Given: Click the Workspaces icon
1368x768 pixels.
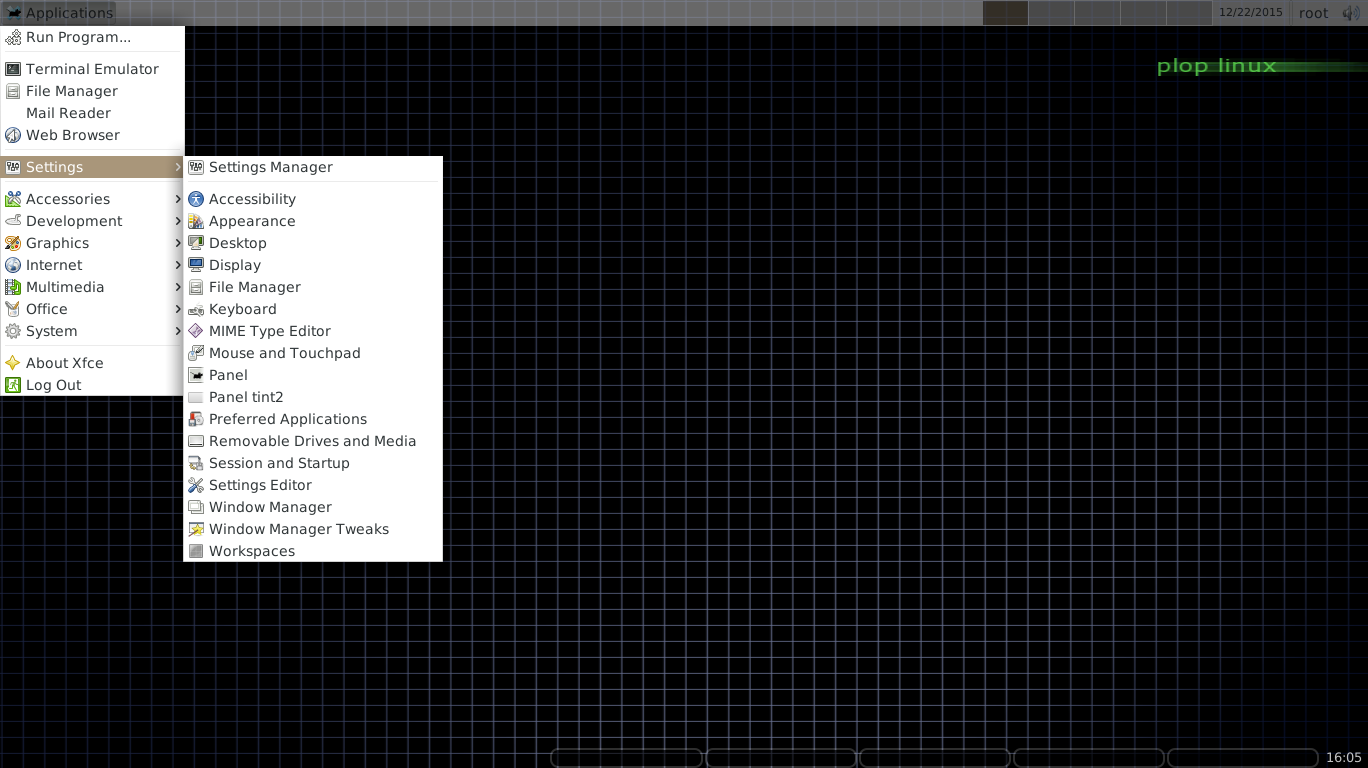Looking at the screenshot, I should click(196, 551).
